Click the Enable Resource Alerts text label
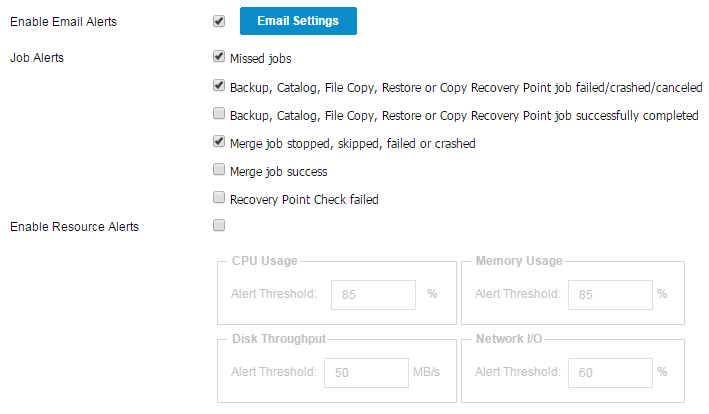Image resolution: width=709 pixels, height=414 pixels. tap(74, 226)
